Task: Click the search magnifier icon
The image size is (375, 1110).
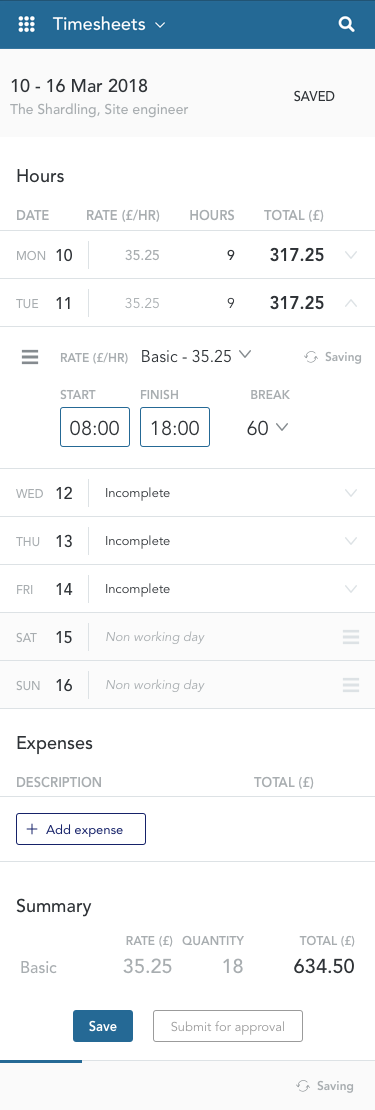Action: click(x=346, y=24)
